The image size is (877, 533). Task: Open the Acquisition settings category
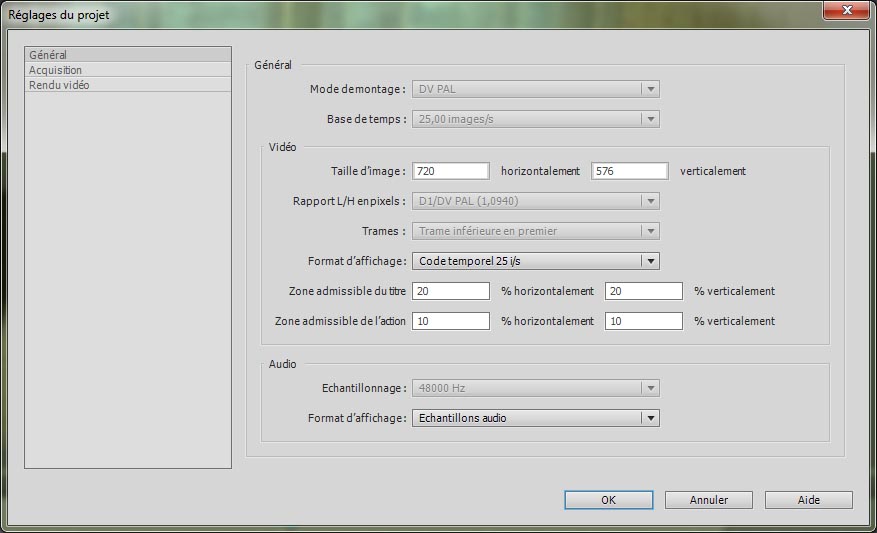tap(128, 70)
